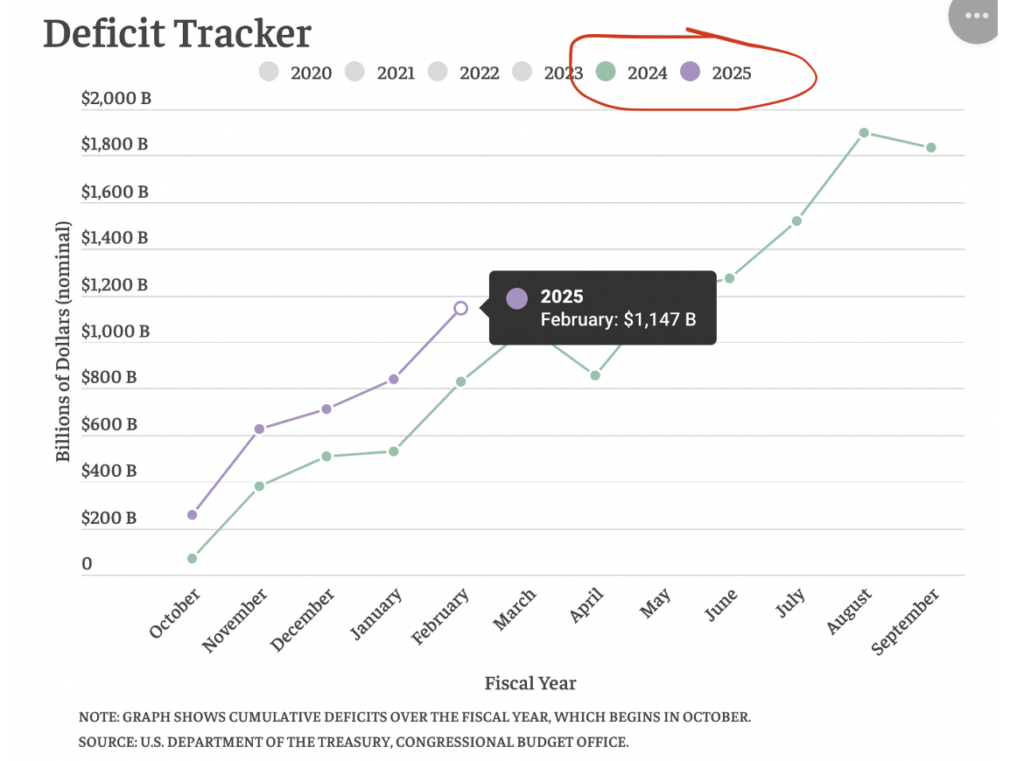This screenshot has width=1024, height=761.
Task: Show the 2023 series via legend
Action: click(547, 72)
